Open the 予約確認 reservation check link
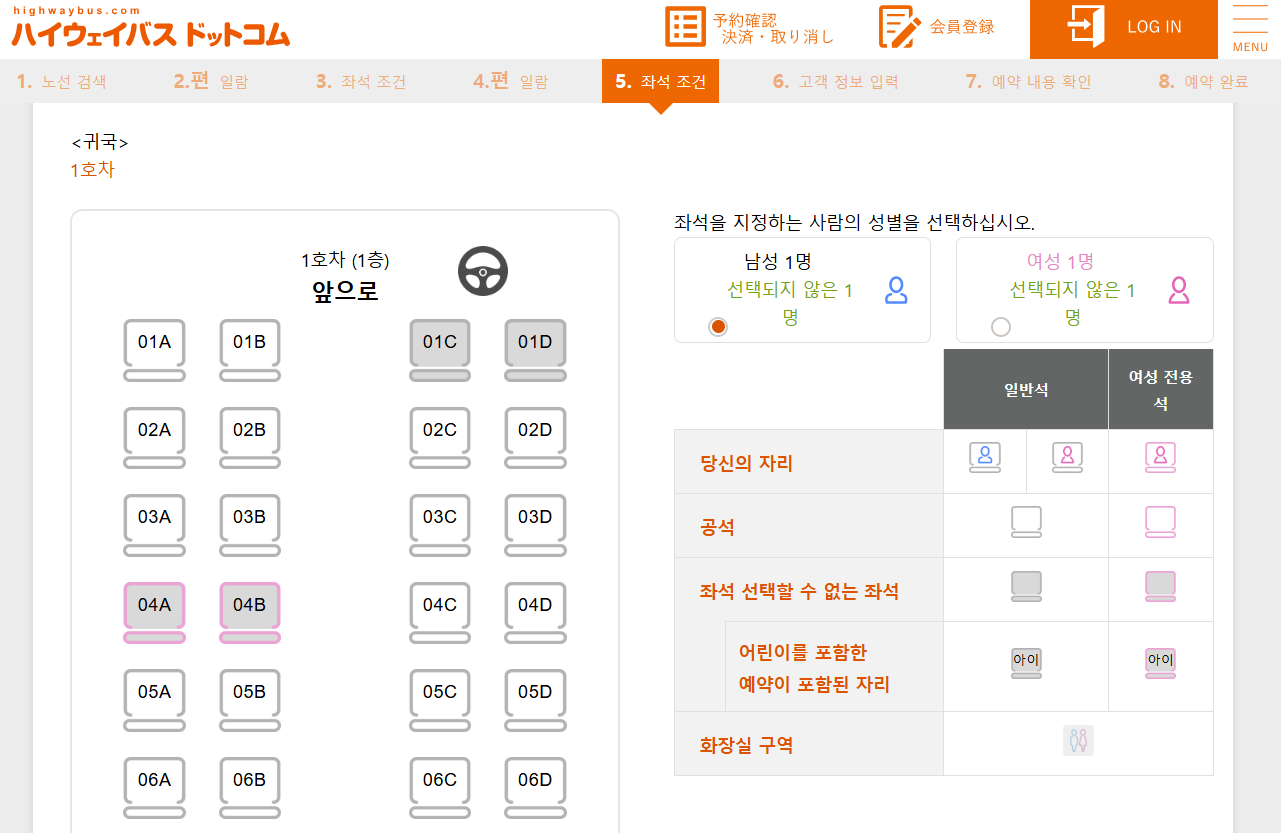Screen dimensions: 1281x833 (x=750, y=28)
